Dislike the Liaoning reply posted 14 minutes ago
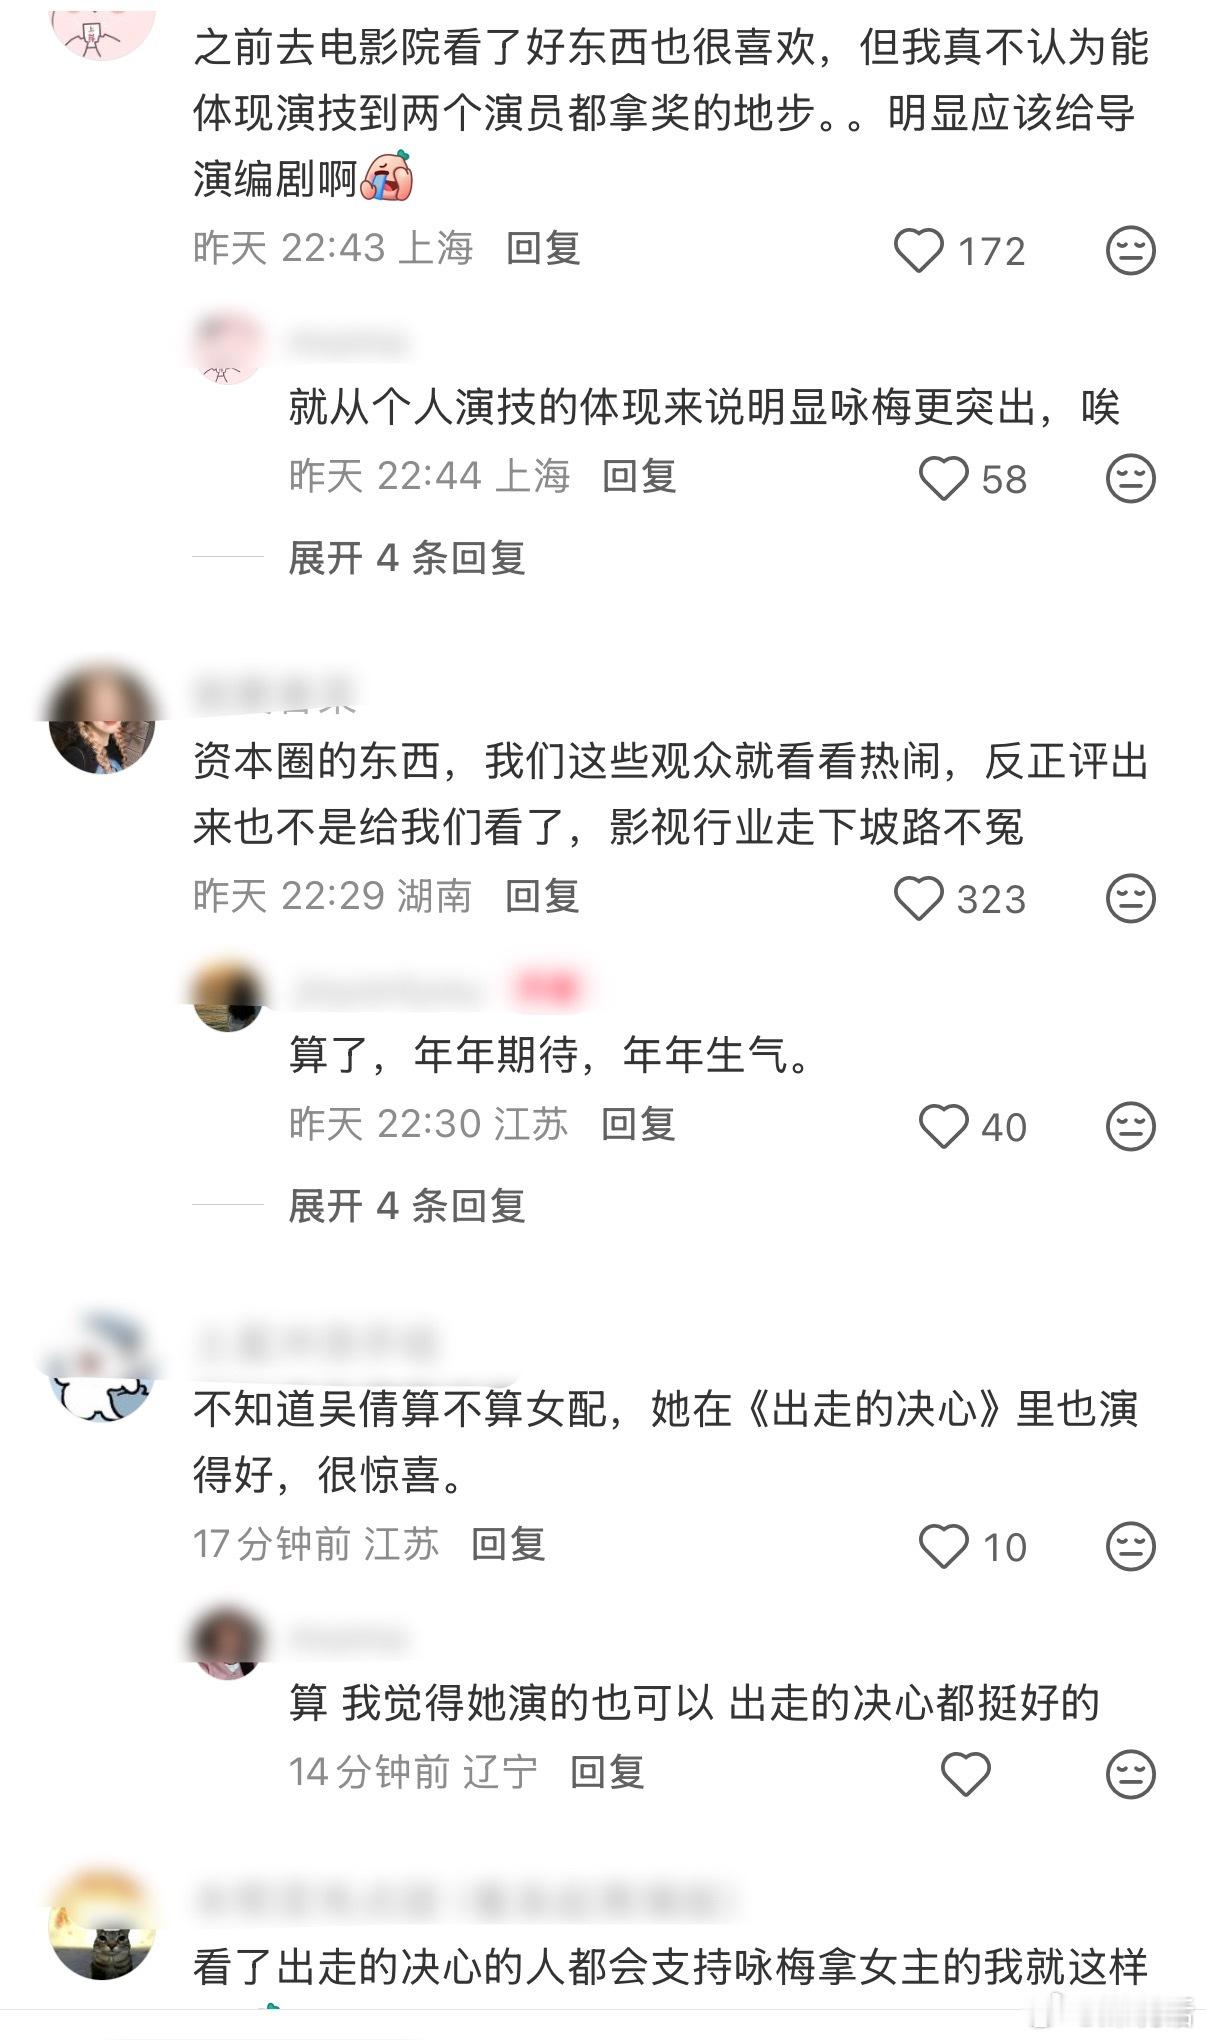1206x2040 pixels. (1130, 1775)
